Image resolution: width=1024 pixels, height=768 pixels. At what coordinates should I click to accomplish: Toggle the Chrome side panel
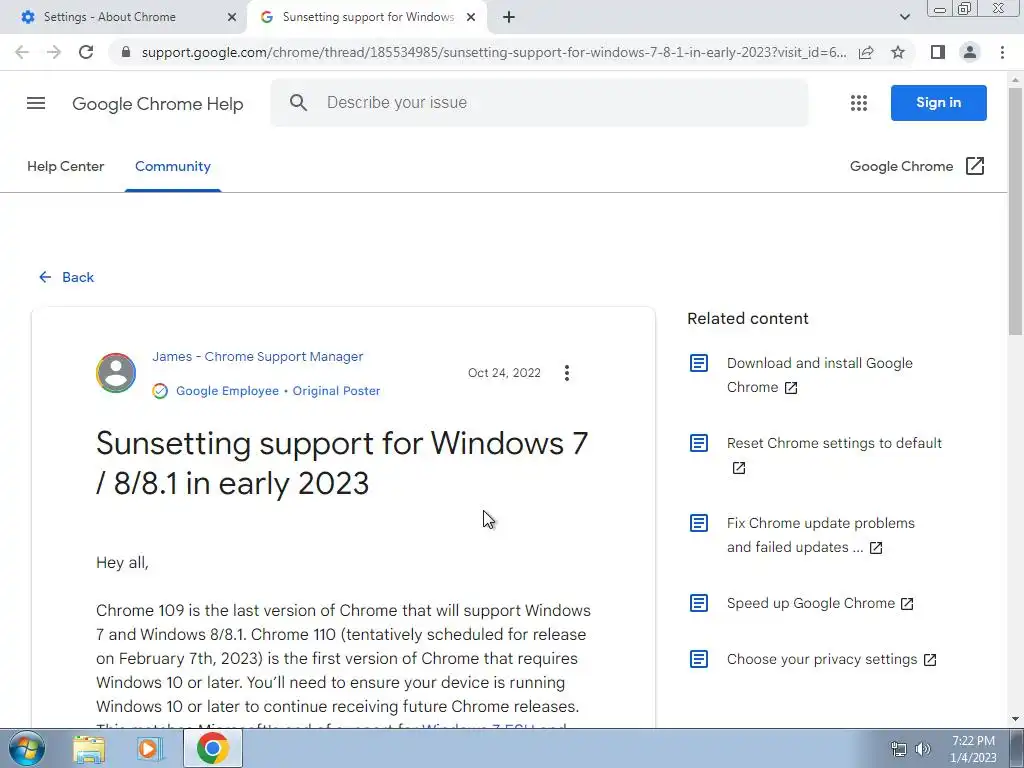938,52
